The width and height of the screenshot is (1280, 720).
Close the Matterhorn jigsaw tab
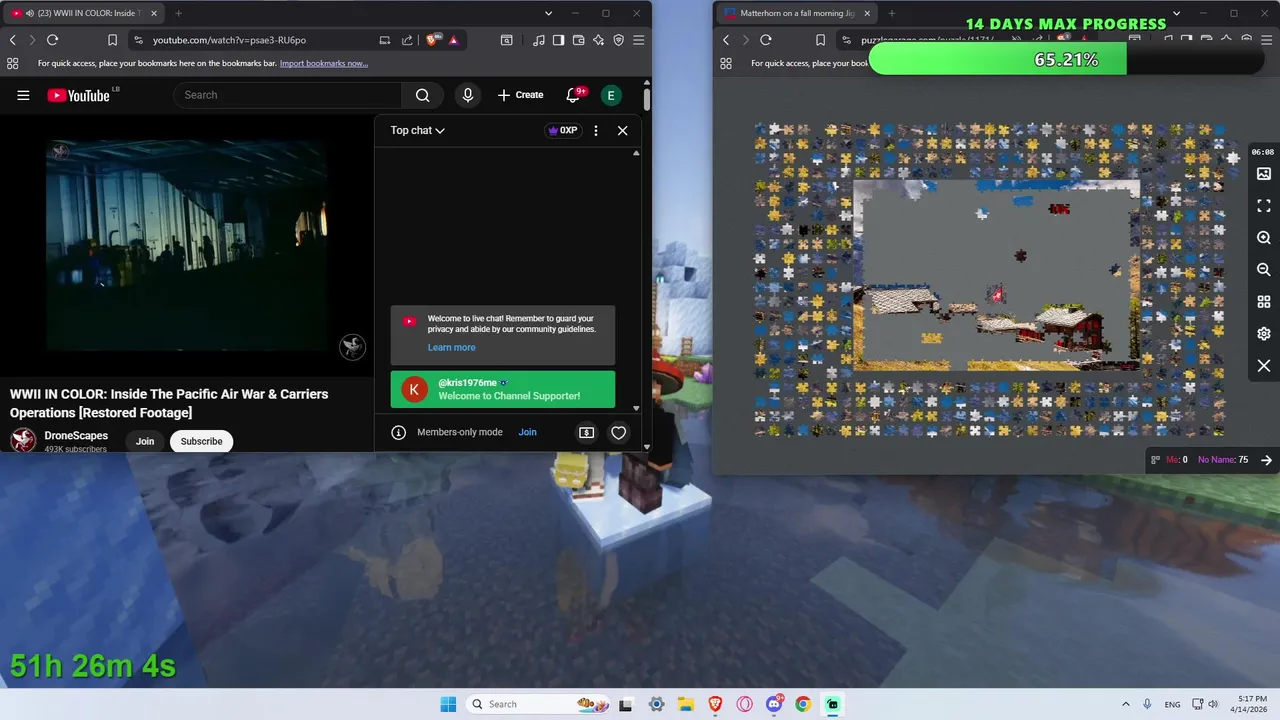867,13
